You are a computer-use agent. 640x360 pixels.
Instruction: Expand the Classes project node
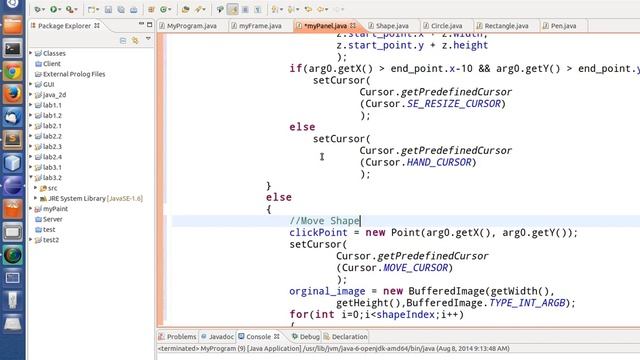click(31, 53)
